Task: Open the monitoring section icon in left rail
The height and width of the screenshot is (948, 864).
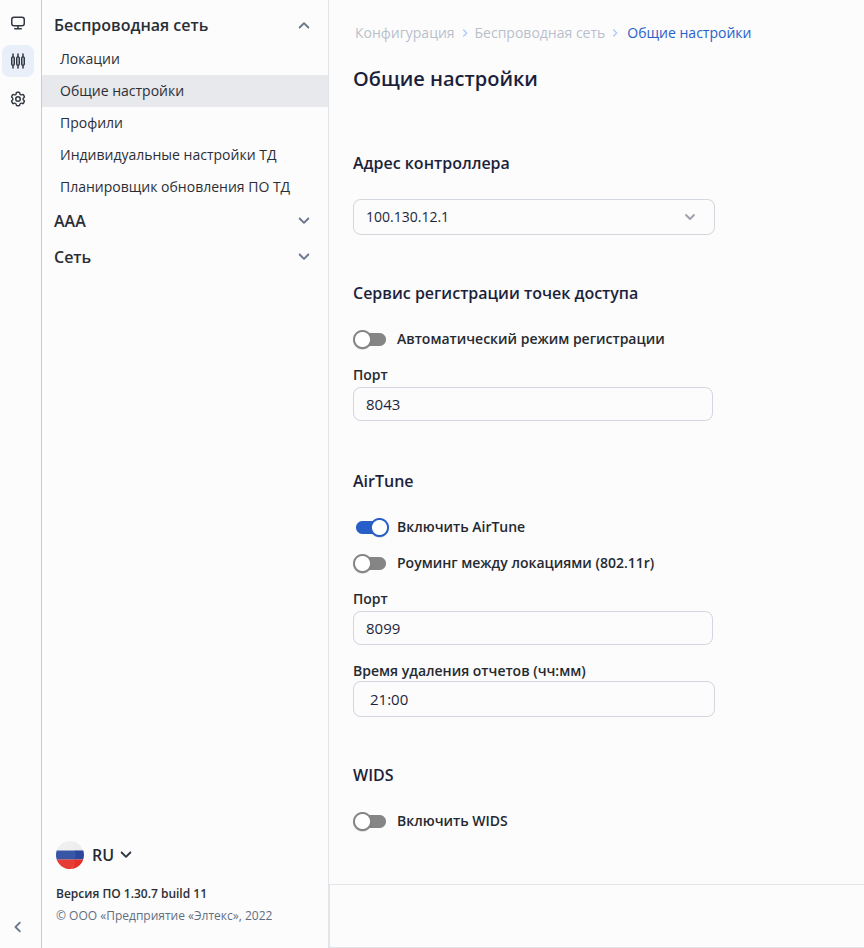Action: point(18,23)
